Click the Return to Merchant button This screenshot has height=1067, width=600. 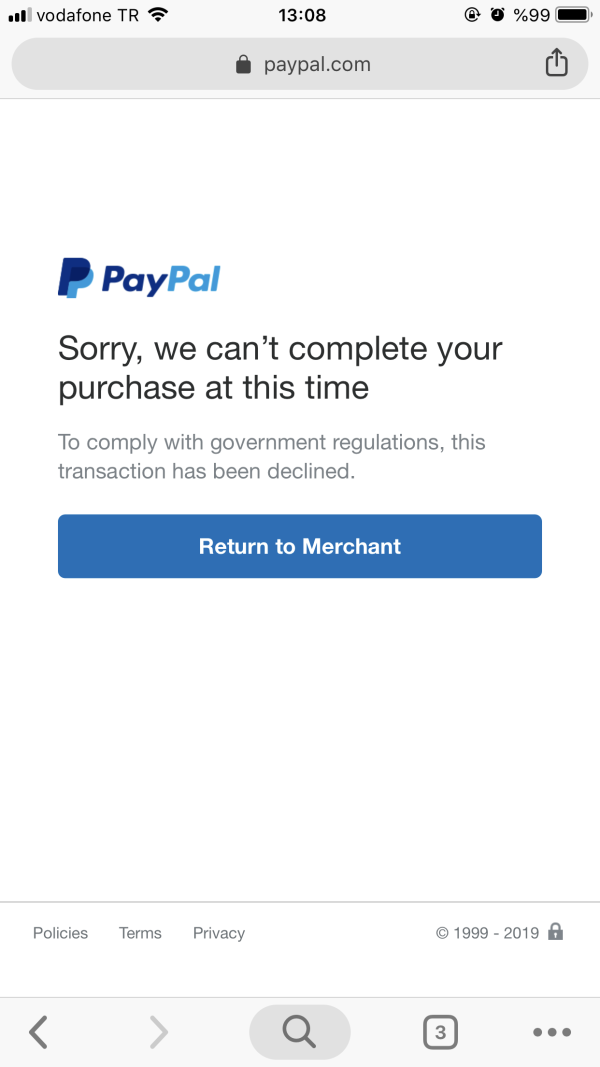pyautogui.click(x=300, y=546)
